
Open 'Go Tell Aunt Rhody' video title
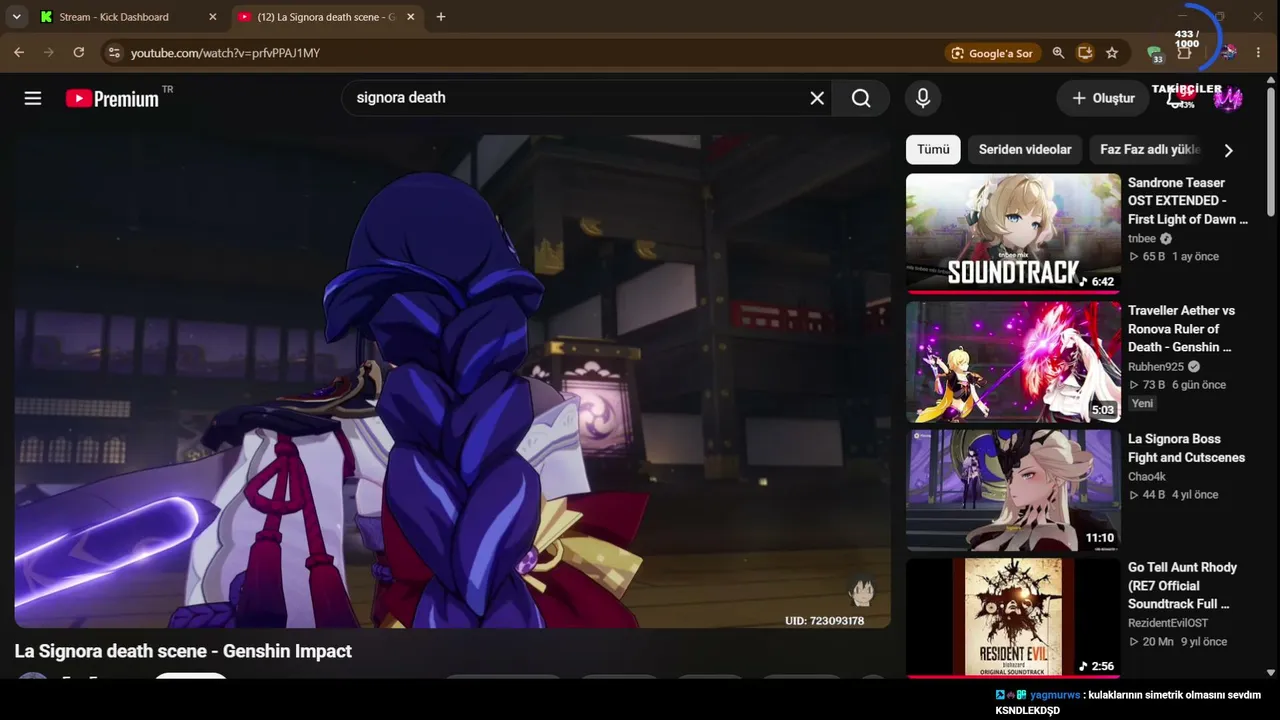coord(1183,585)
